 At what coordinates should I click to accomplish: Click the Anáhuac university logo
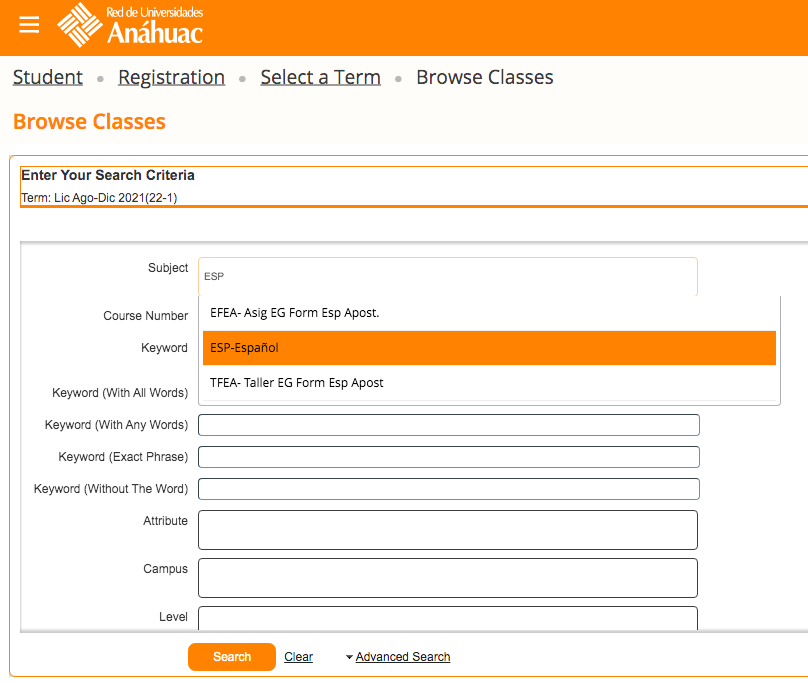(x=131, y=26)
